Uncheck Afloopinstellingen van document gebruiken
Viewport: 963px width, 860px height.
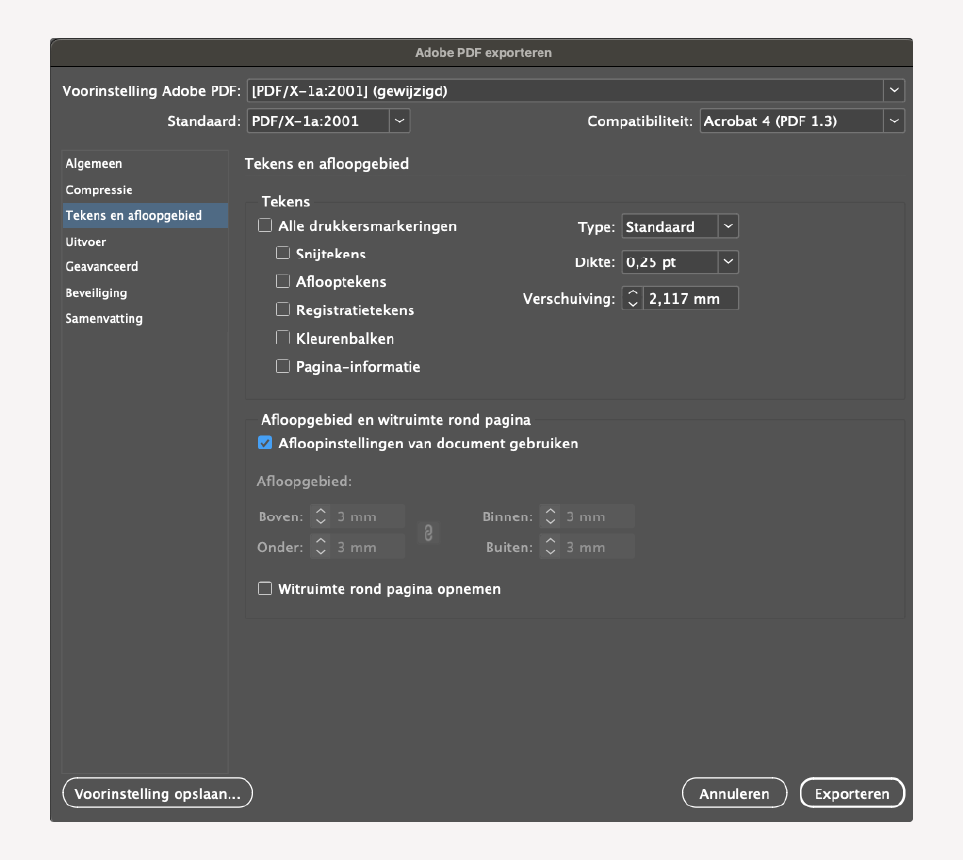[x=265, y=442]
